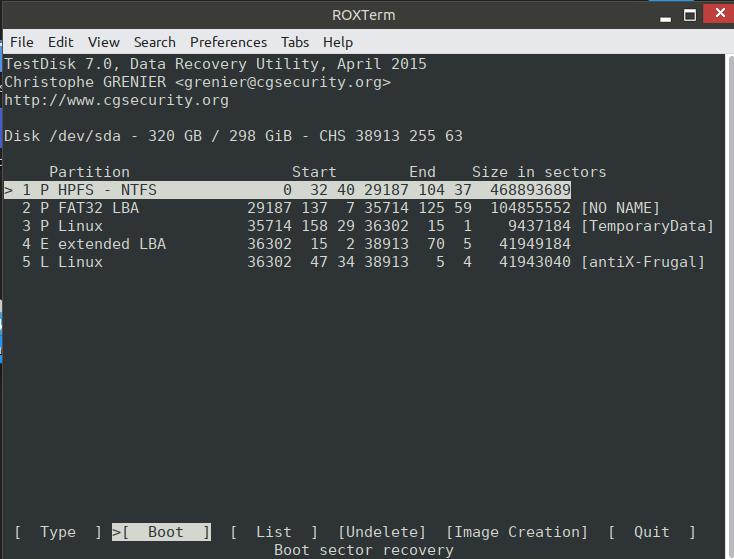734x559 pixels.
Task: Click the Linux TemporaryData partition label
Action: pos(647,226)
